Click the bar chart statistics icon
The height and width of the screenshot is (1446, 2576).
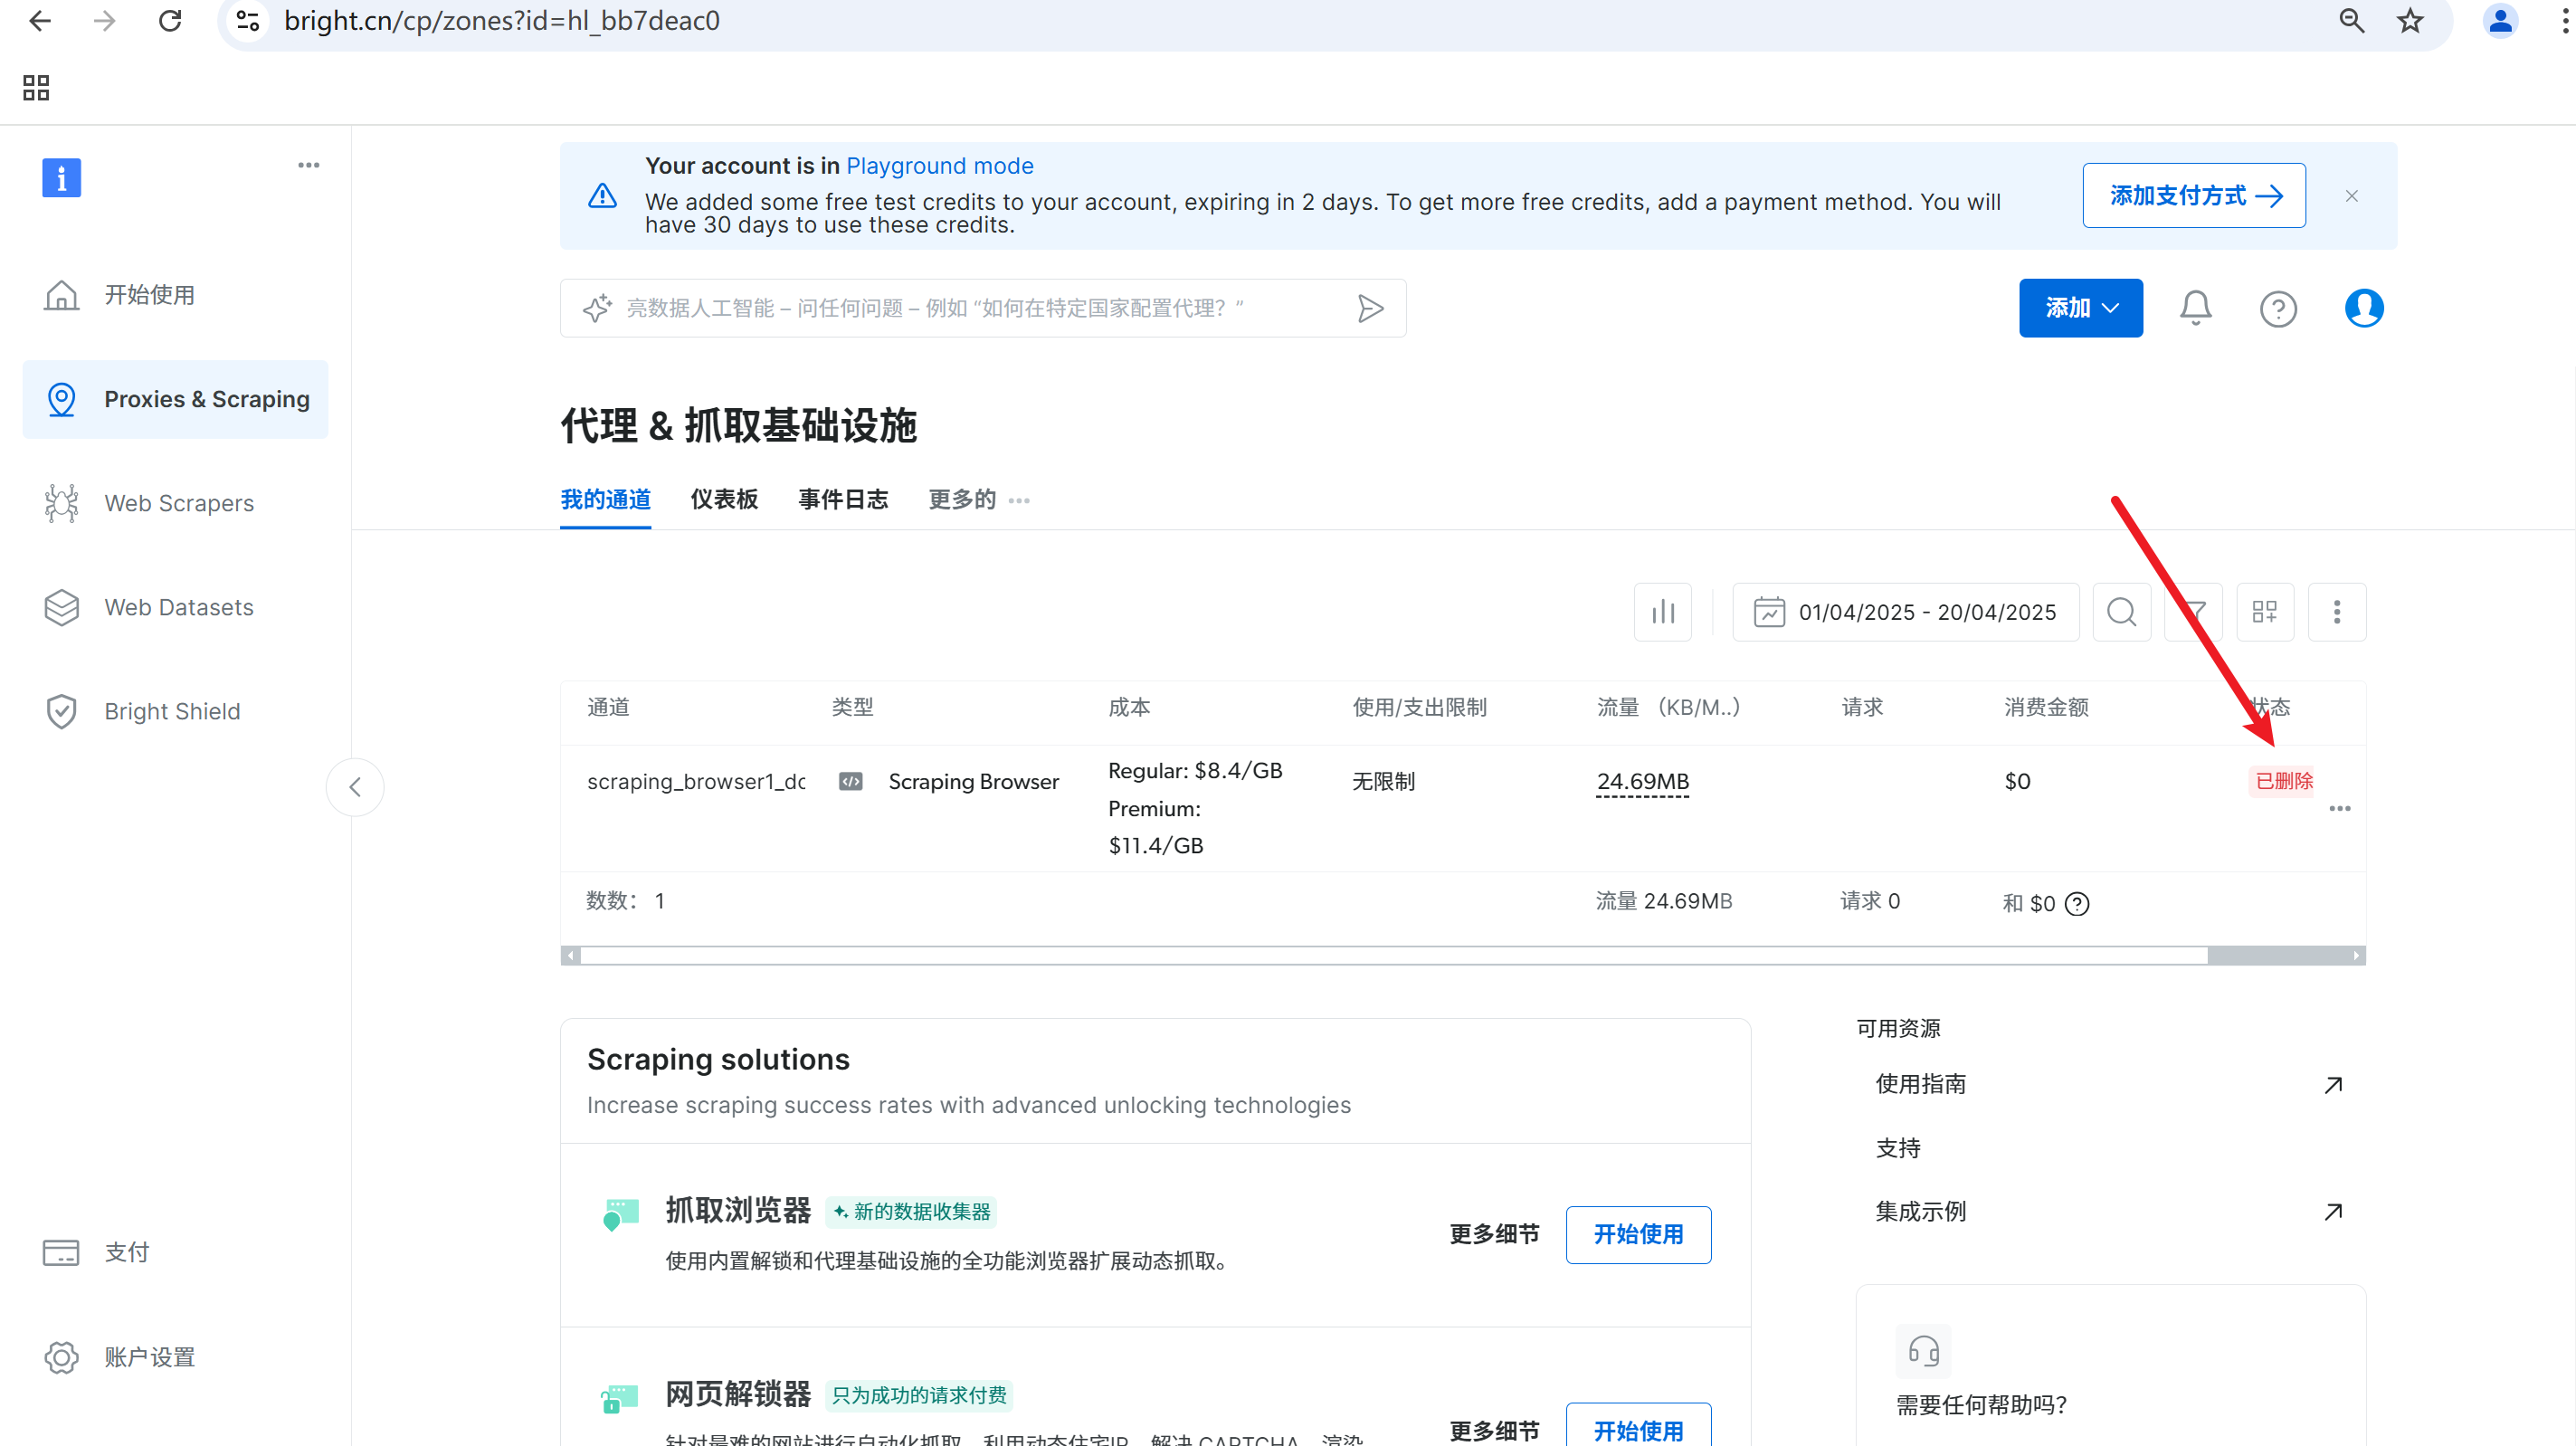(x=1662, y=612)
